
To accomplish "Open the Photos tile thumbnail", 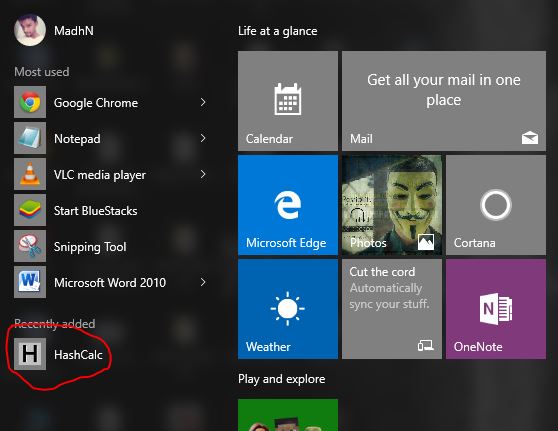I will click(392, 205).
